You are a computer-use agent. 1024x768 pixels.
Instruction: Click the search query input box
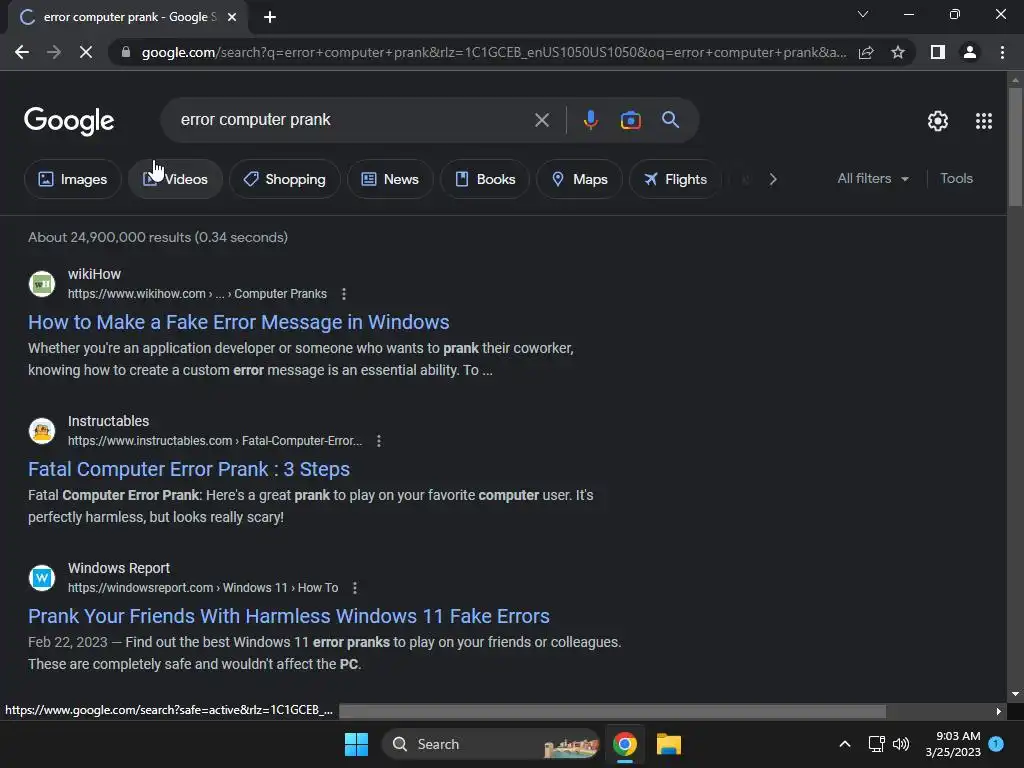(x=353, y=120)
